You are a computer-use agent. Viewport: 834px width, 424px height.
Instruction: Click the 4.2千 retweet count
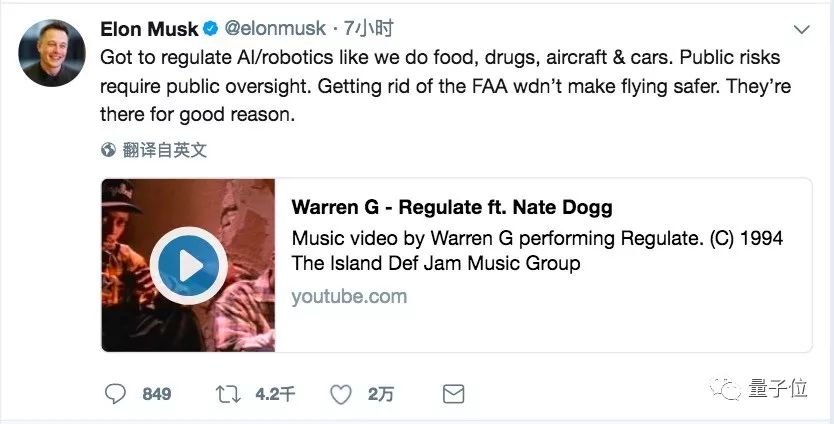tap(274, 394)
